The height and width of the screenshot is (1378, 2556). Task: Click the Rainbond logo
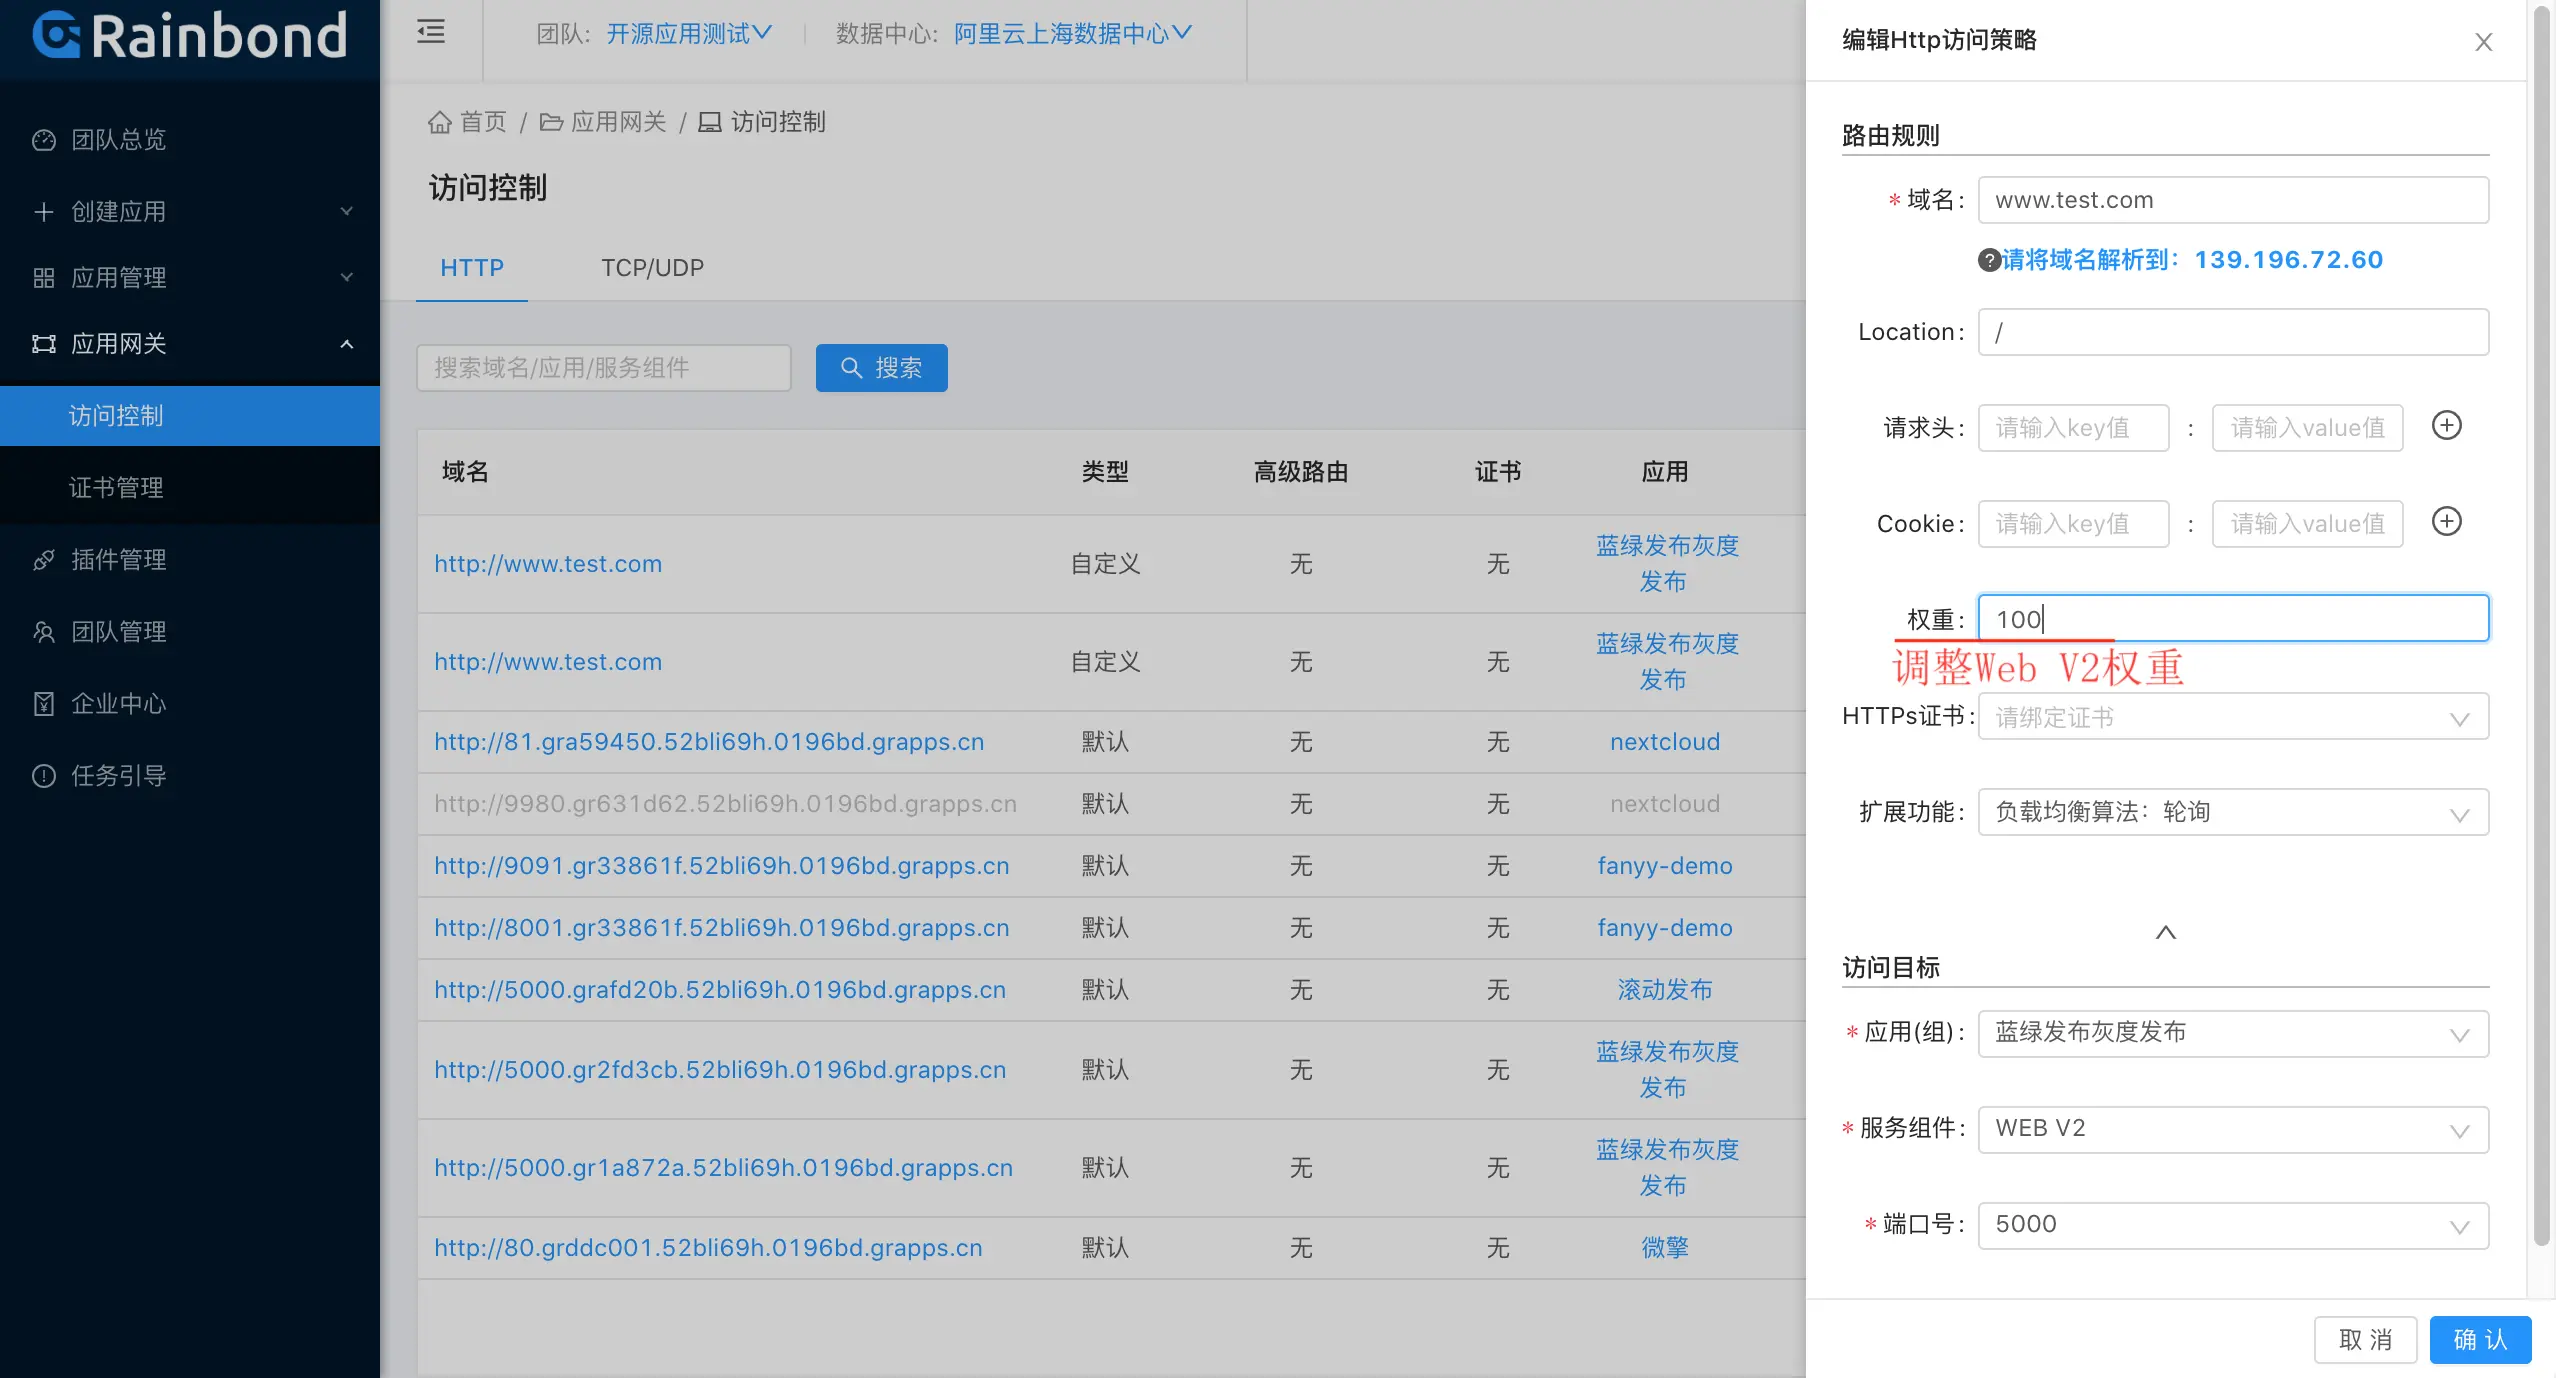click(190, 36)
